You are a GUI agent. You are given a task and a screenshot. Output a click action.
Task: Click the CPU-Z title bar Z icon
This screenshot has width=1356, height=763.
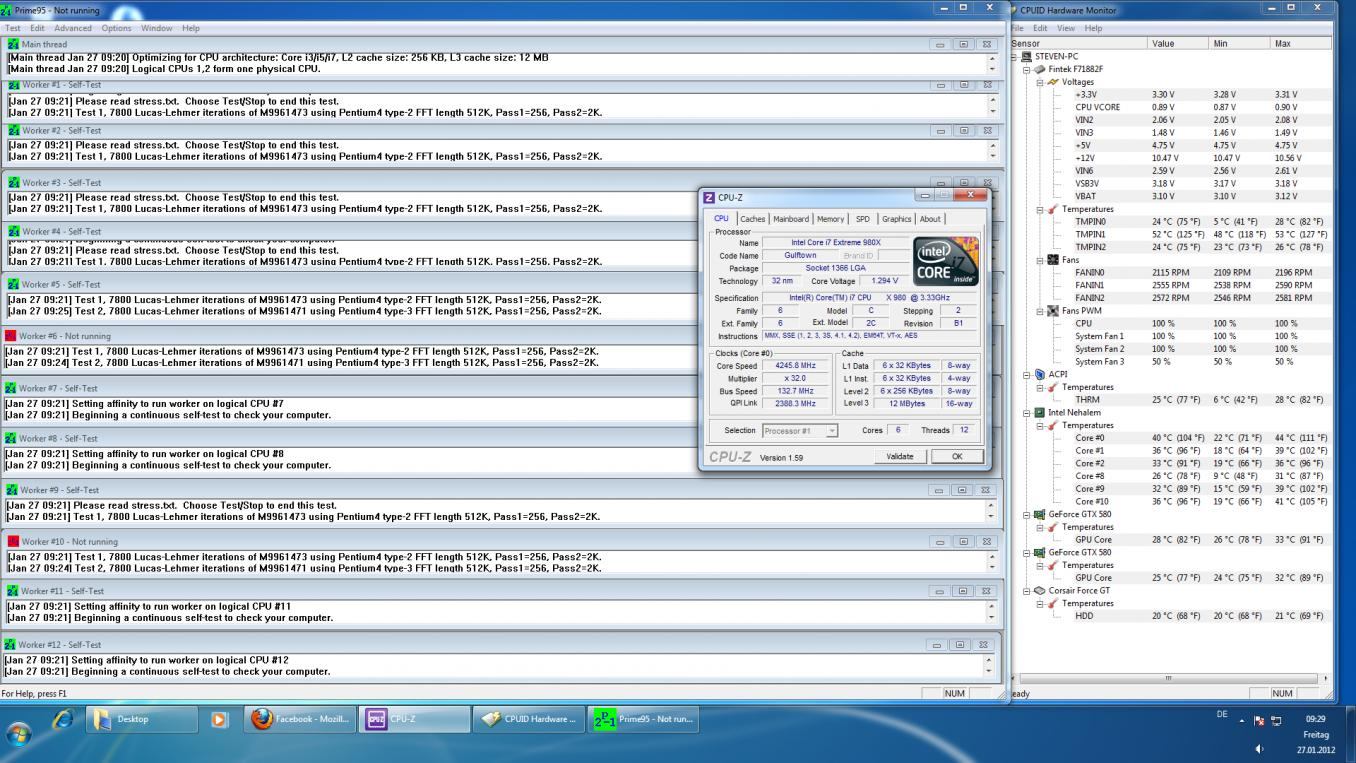tap(710, 198)
